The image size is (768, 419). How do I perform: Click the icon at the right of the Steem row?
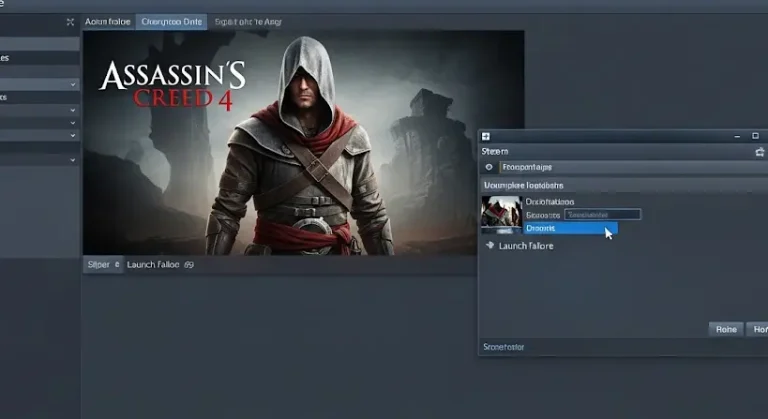click(760, 152)
